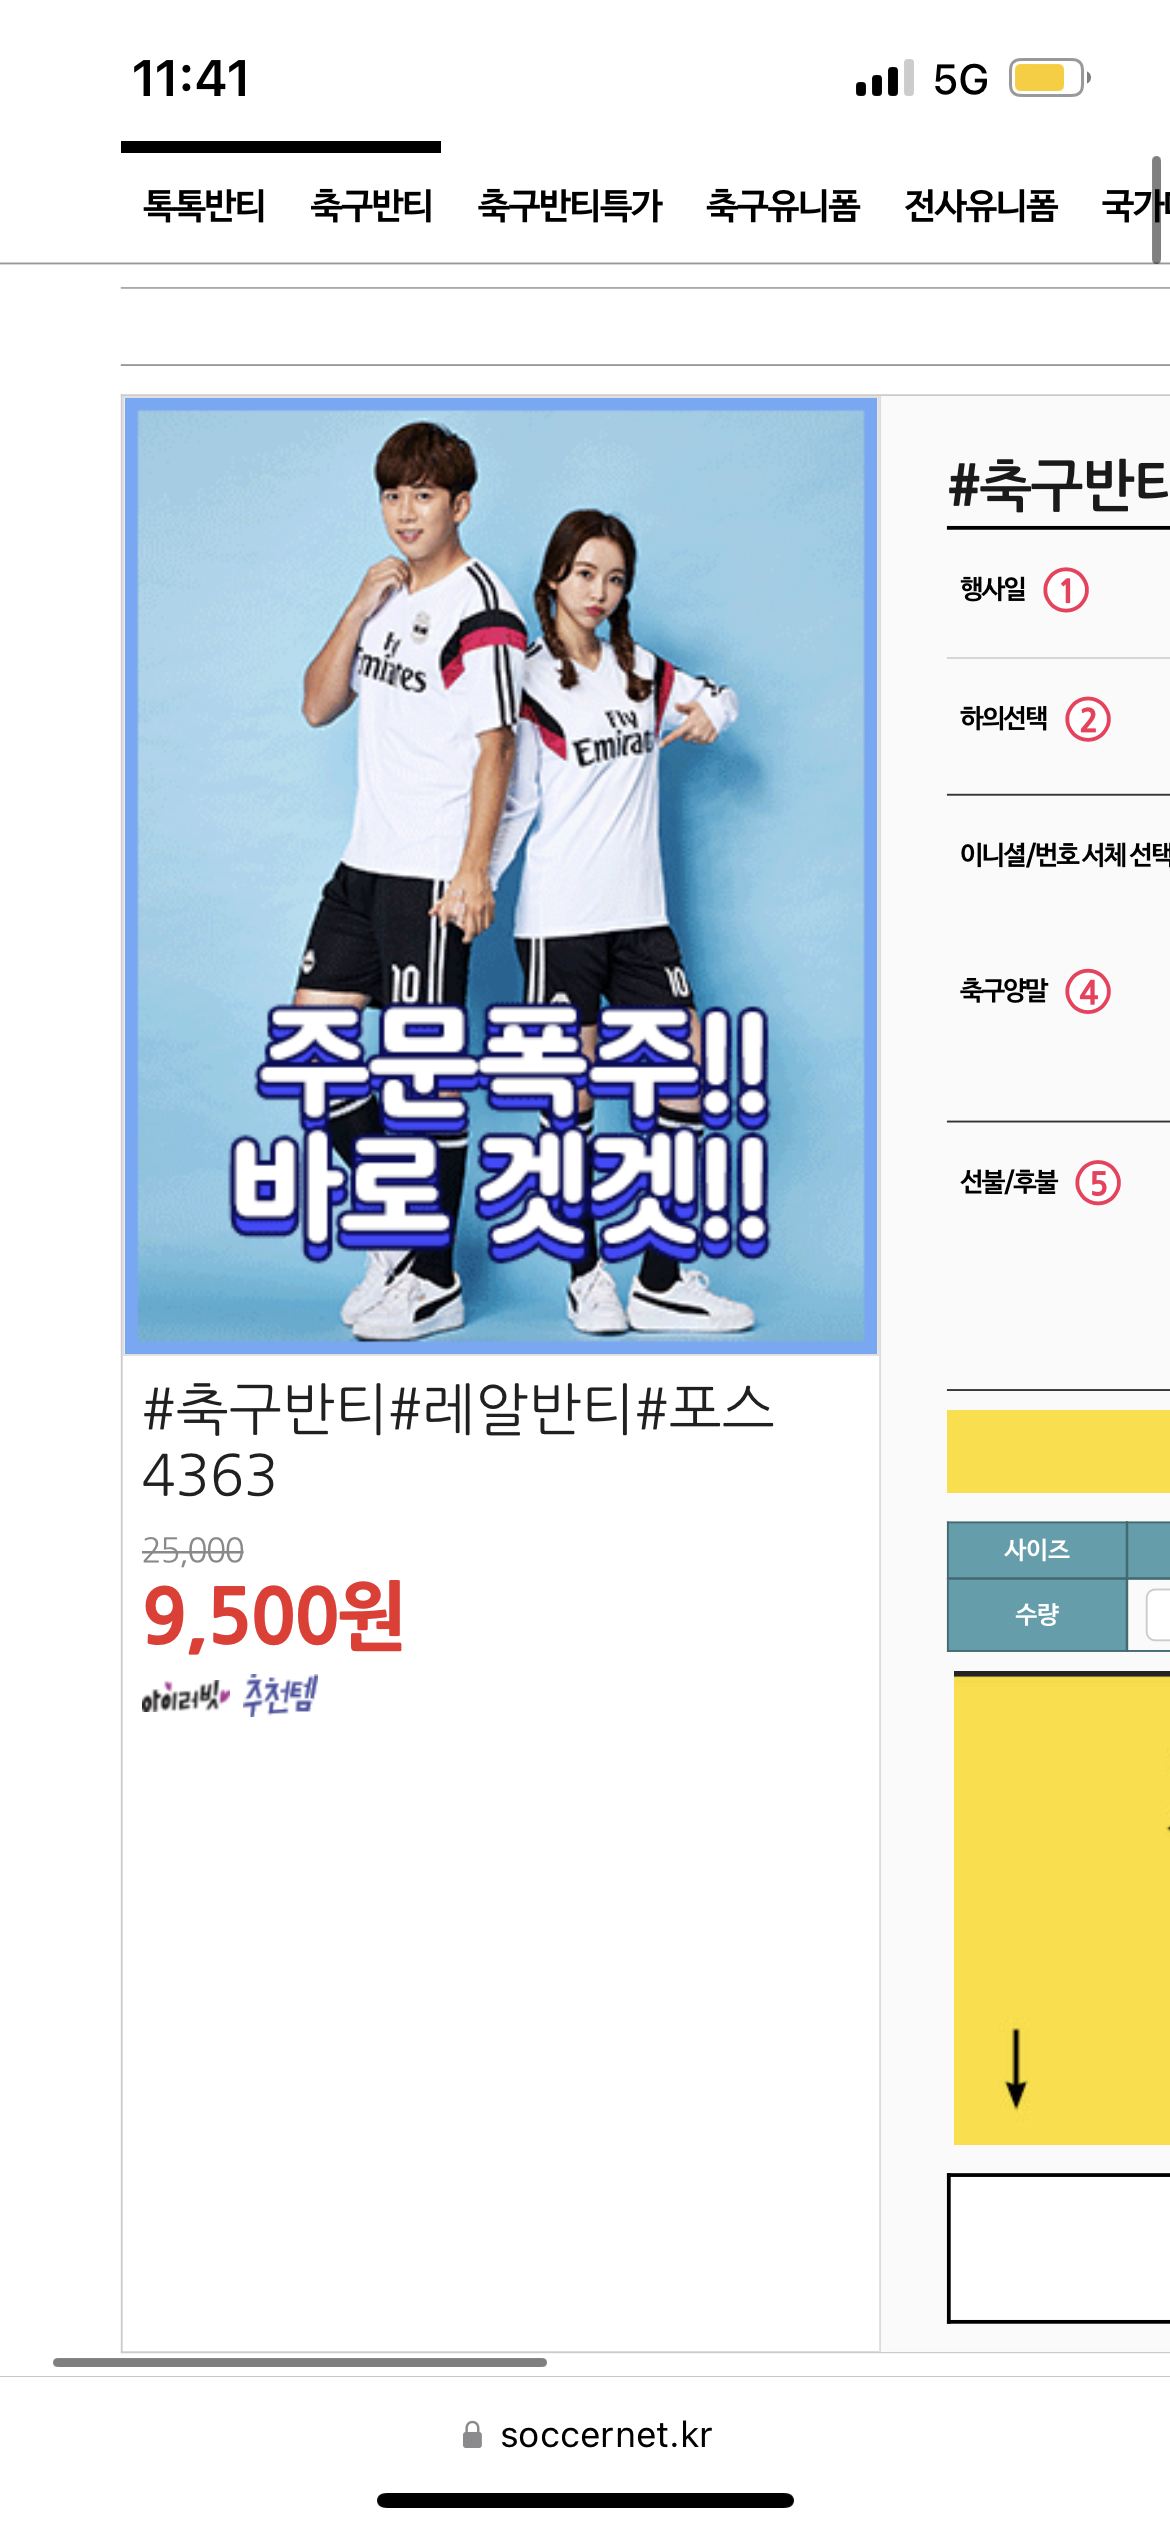1170x2532 pixels.
Task: Open the 축구반티 menu tab
Action: (x=372, y=206)
